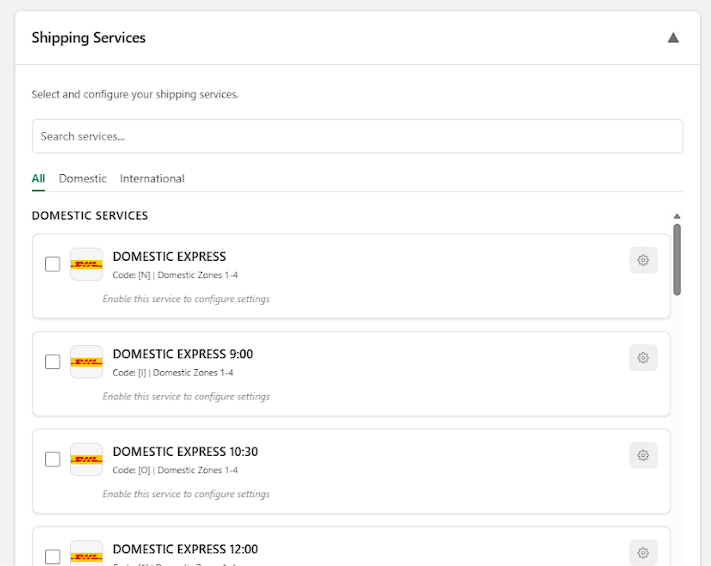The image size is (711, 566).
Task: Select the DOMESTIC EXPRESS 12:00 checkbox
Action: coord(53,556)
